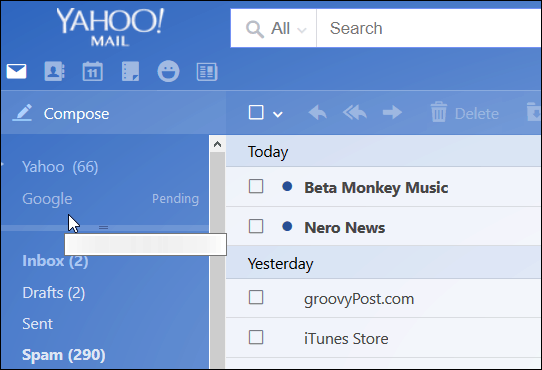The width and height of the screenshot is (542, 370).
Task: Tick the select-all messages checkbox
Action: [256, 112]
